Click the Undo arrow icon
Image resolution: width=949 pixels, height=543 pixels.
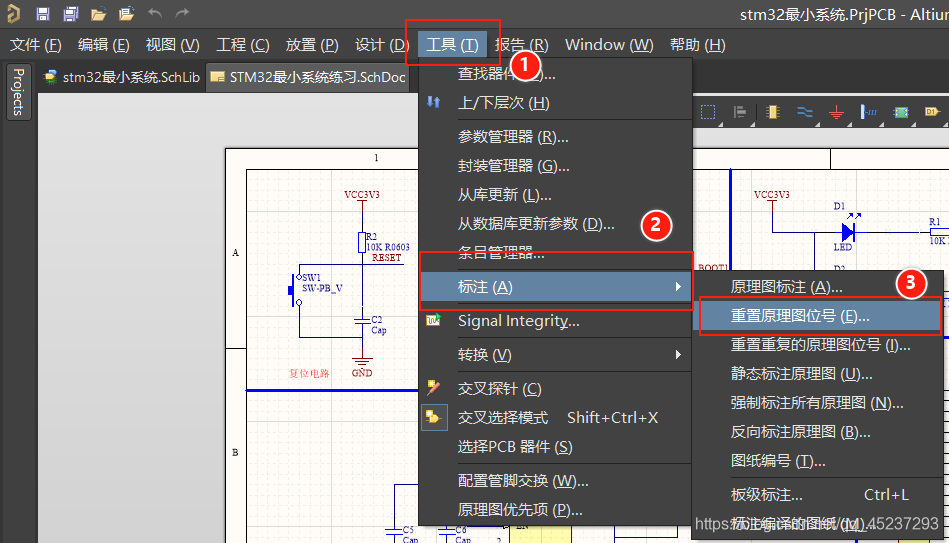pyautogui.click(x=154, y=14)
